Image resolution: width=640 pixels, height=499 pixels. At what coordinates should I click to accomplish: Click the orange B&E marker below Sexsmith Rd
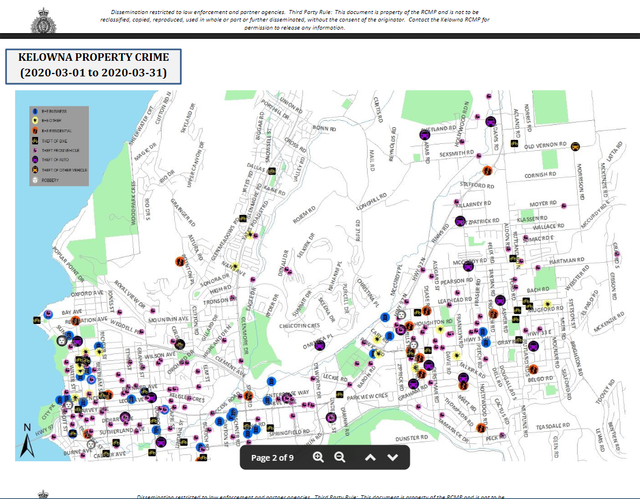coord(487,171)
